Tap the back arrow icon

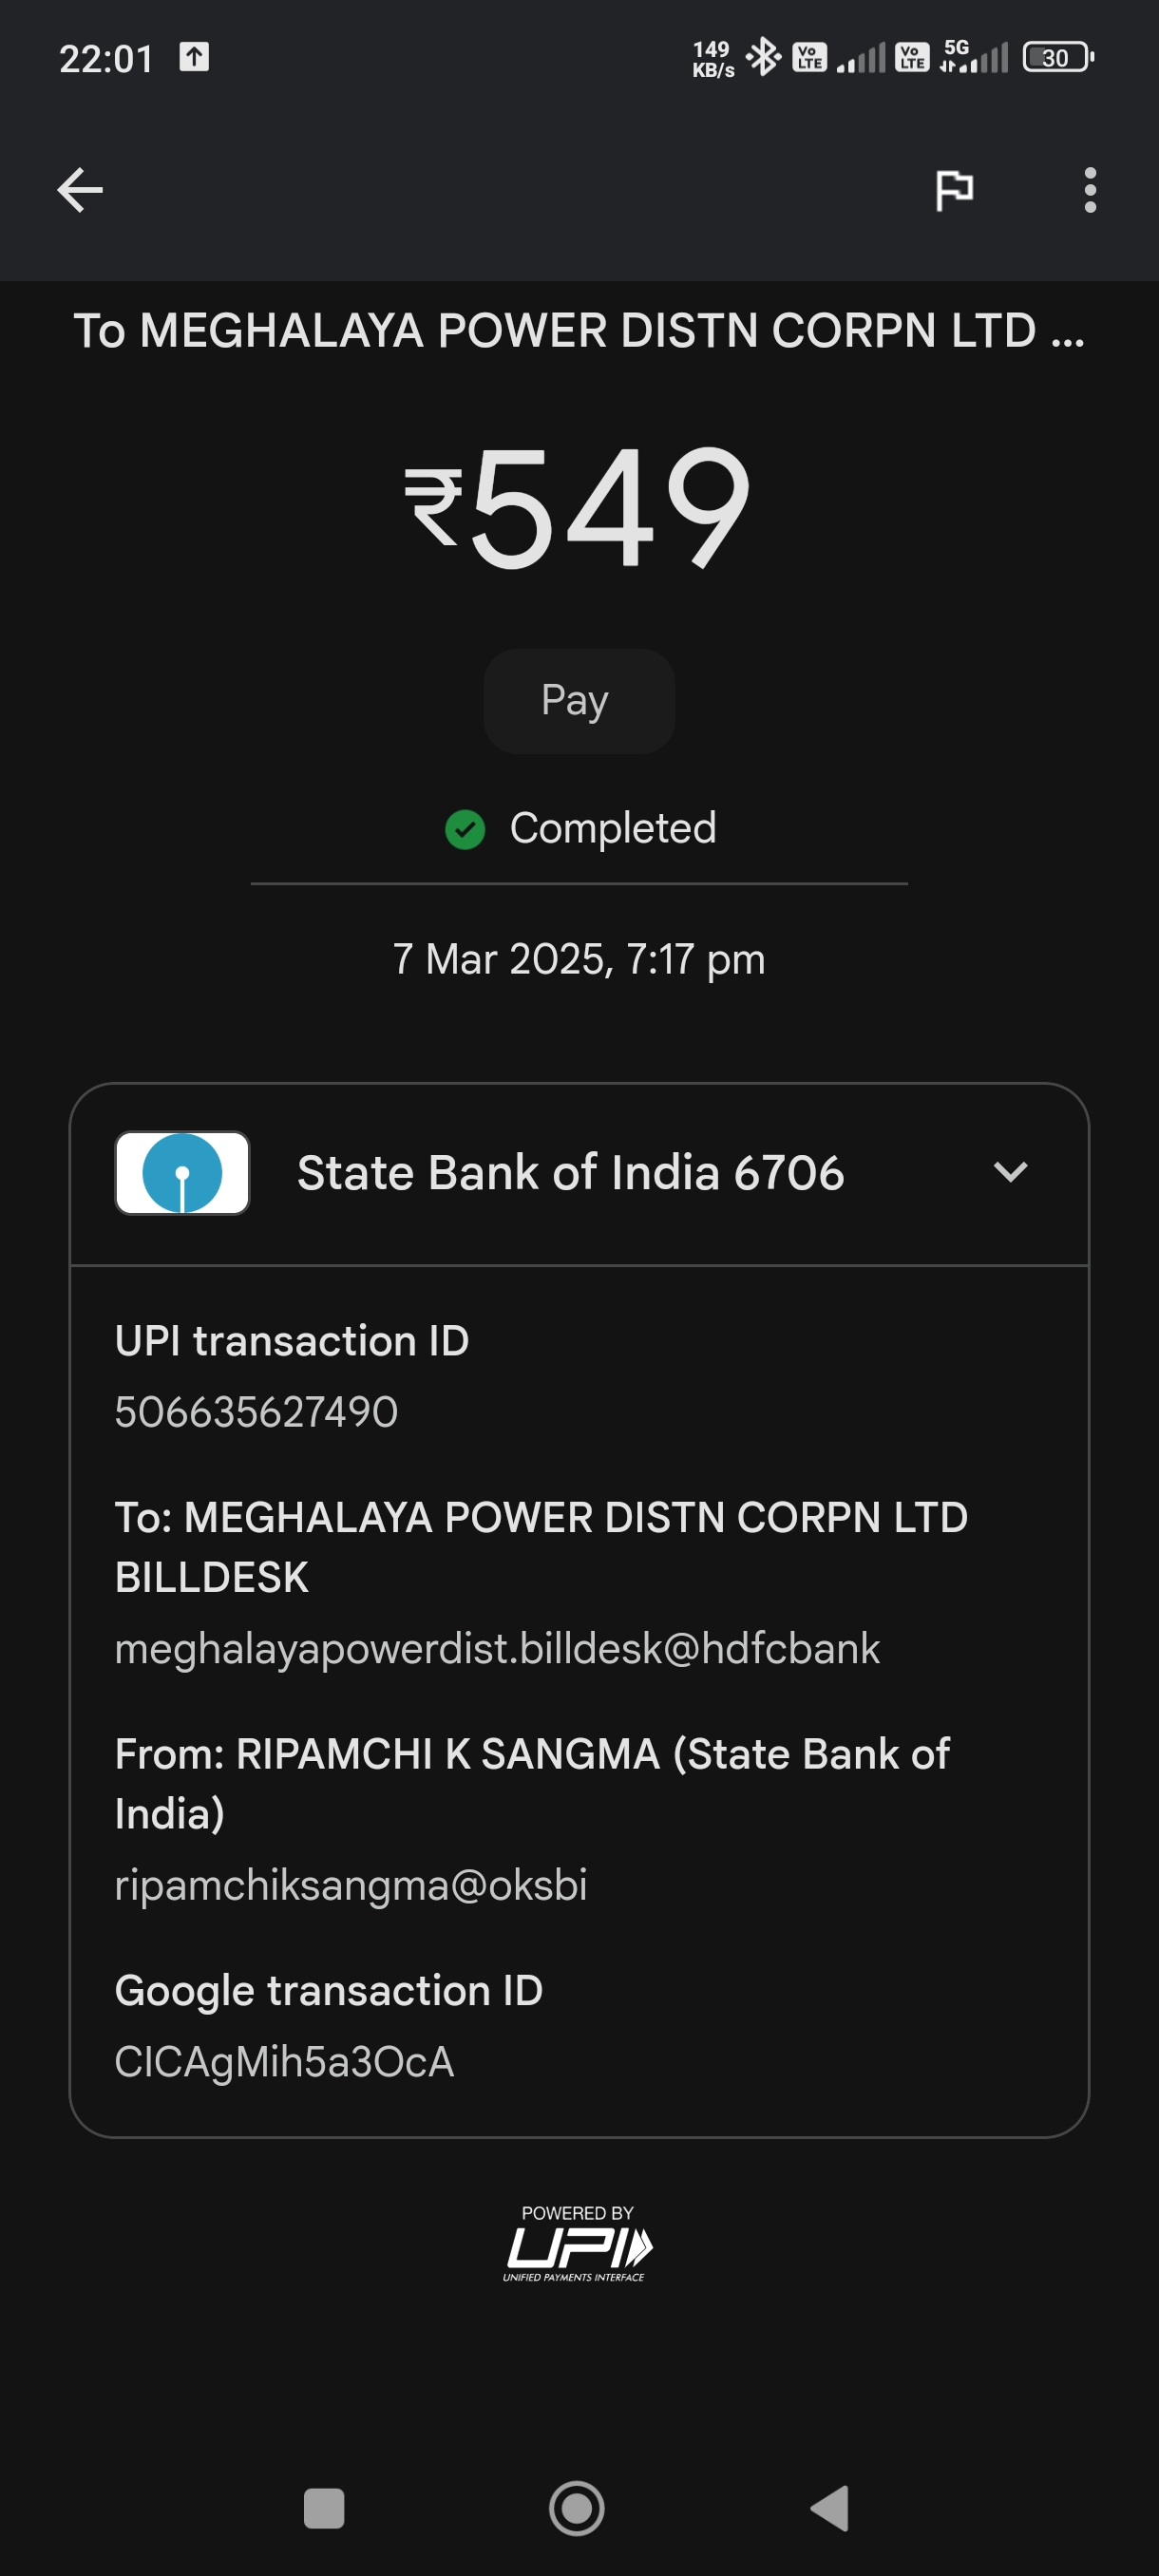coord(80,190)
